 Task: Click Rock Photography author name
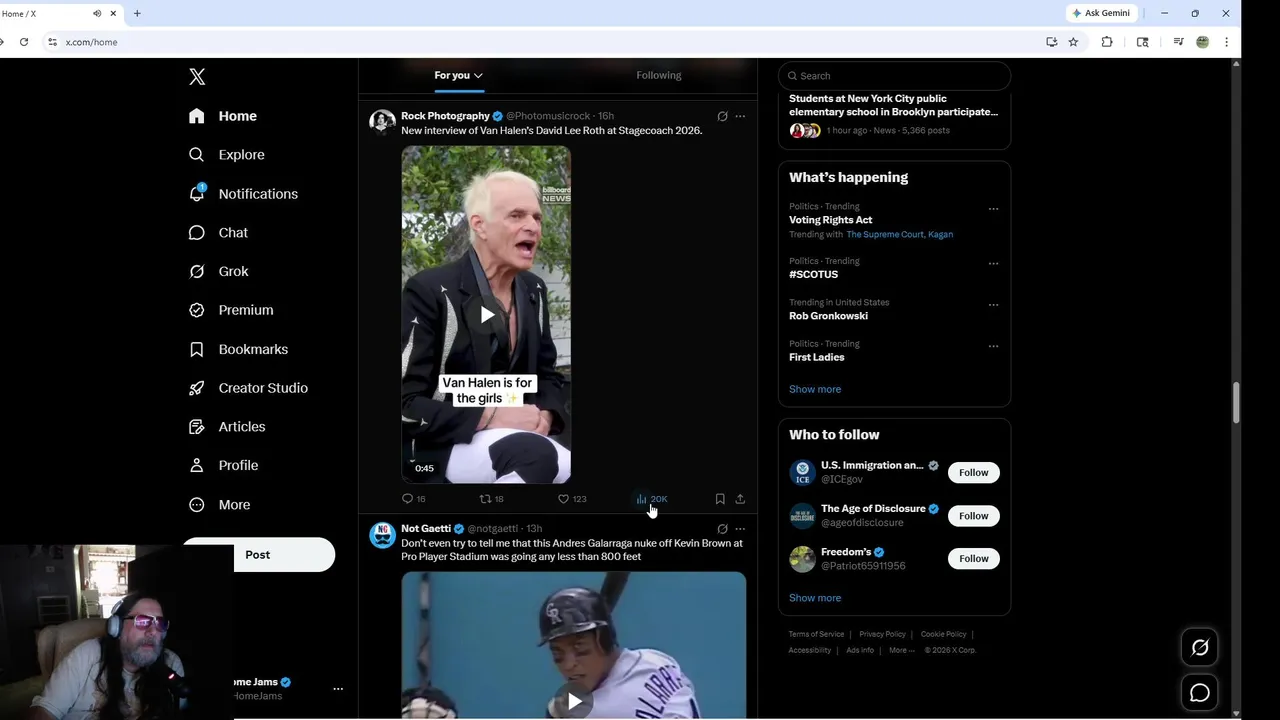click(x=445, y=116)
